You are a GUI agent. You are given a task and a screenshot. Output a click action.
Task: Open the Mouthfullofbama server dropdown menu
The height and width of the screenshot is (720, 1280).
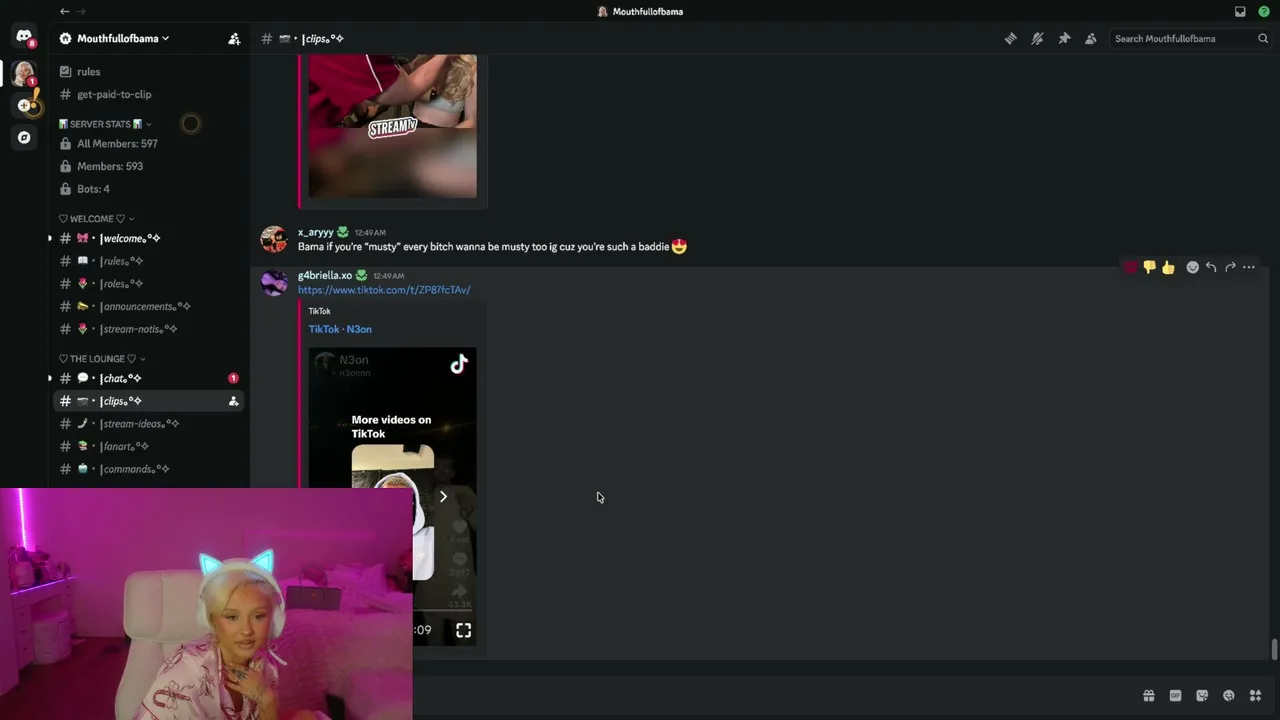pos(123,38)
